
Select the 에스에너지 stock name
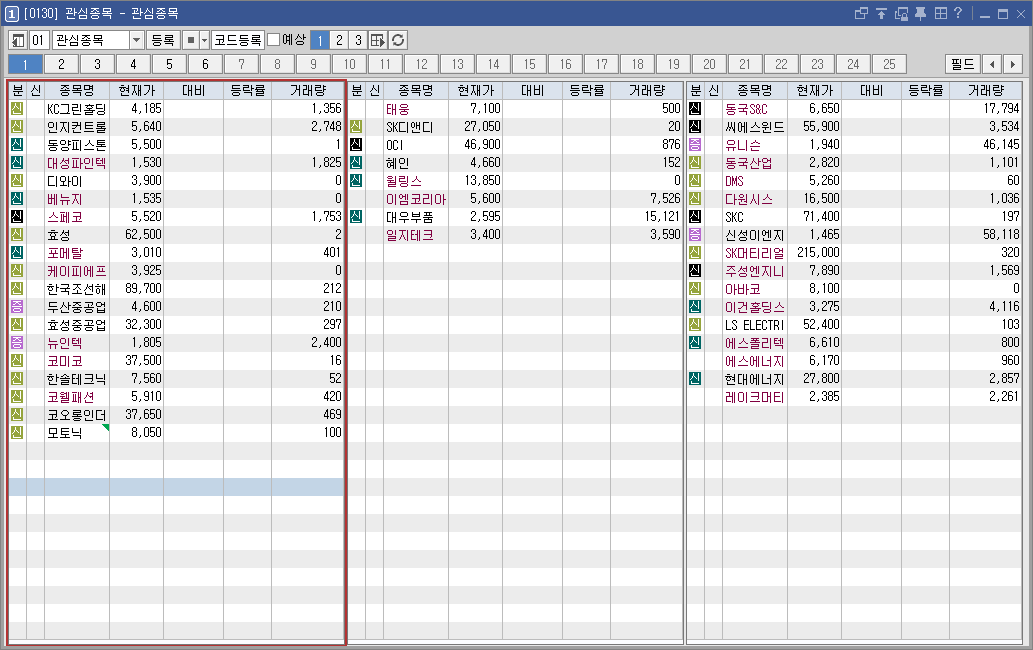pyautogui.click(x=754, y=361)
